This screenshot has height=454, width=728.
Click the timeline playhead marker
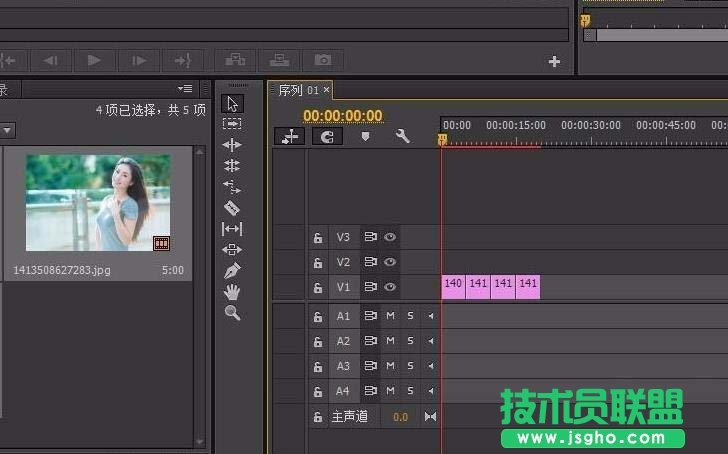pyautogui.click(x=442, y=139)
